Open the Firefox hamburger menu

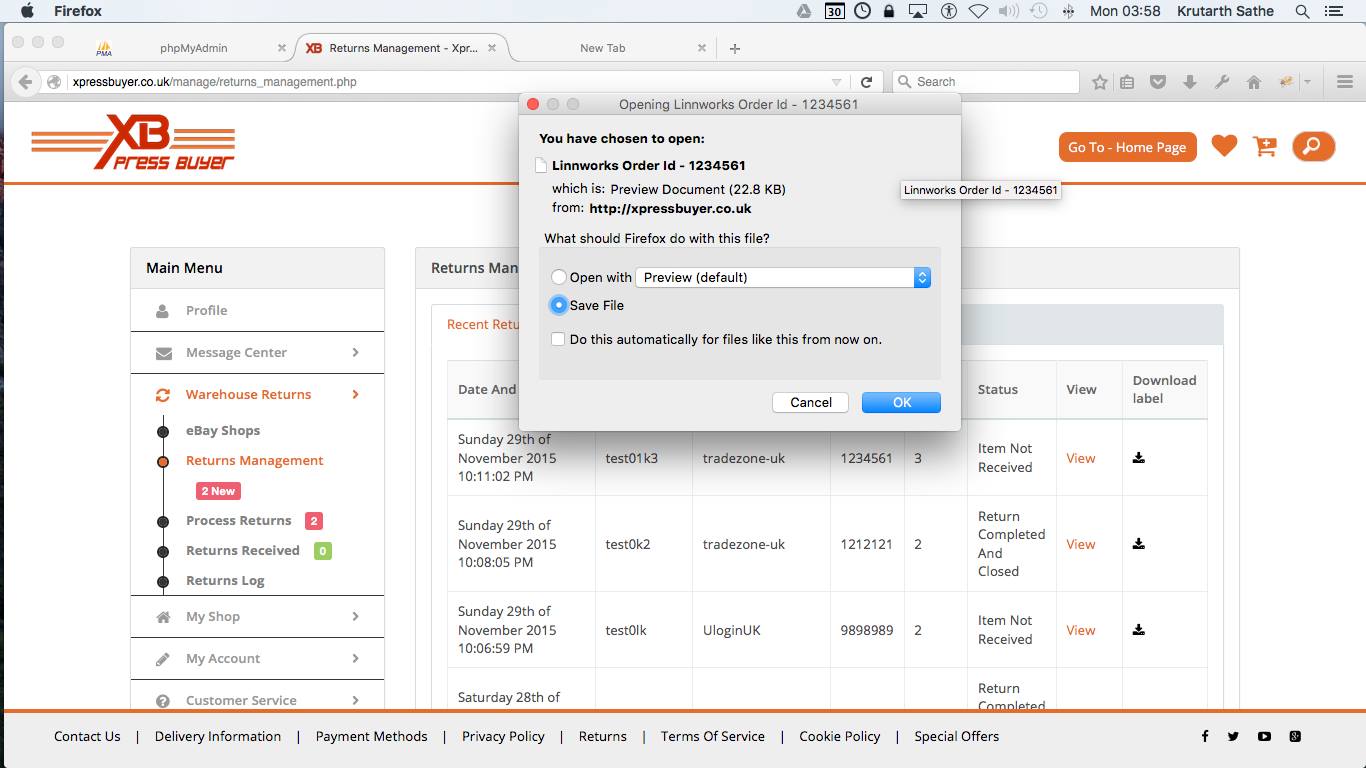1345,82
